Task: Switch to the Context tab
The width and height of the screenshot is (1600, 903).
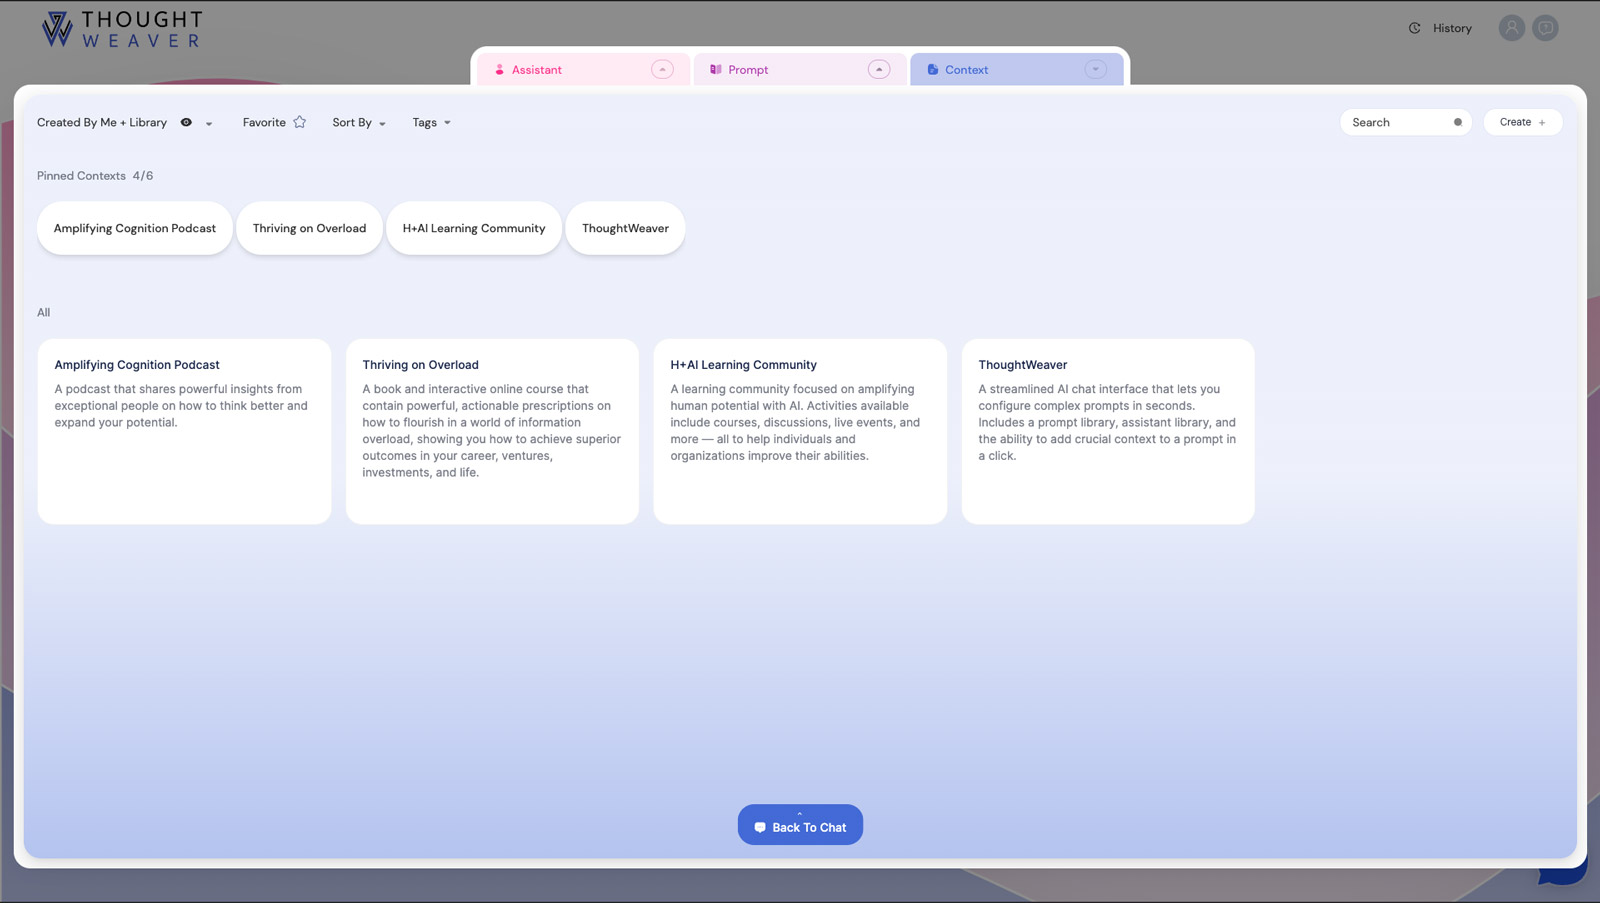Action: [1017, 69]
